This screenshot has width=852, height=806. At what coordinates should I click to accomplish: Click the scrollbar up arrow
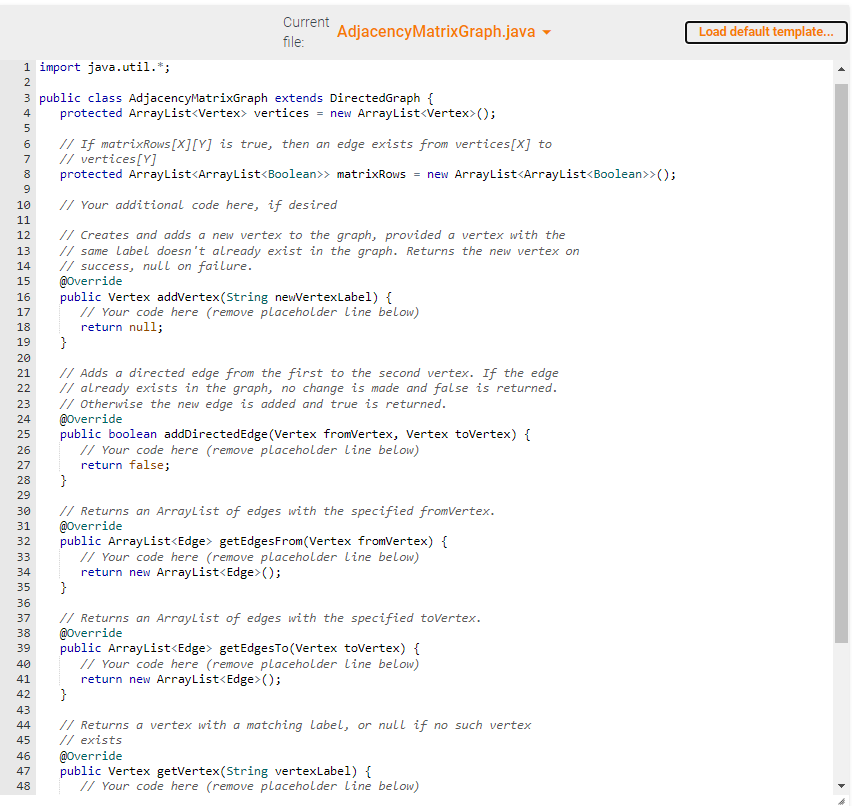(841, 69)
